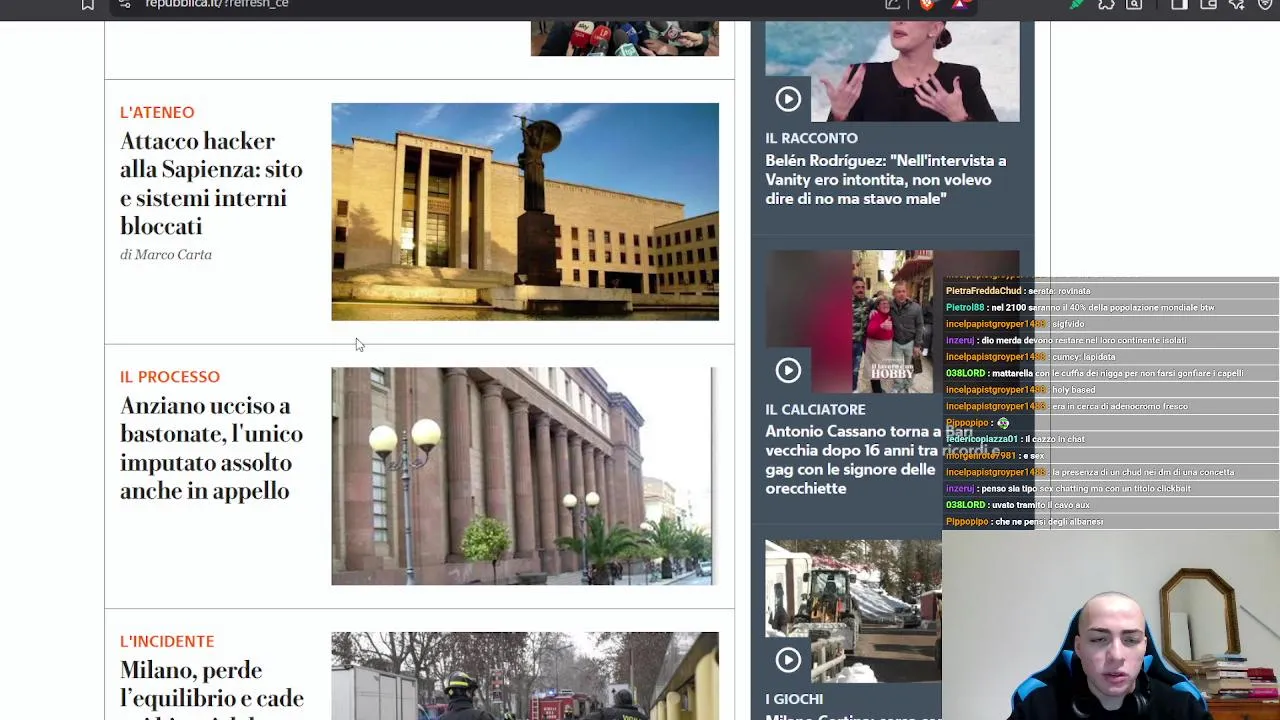Image resolution: width=1280 pixels, height=720 pixels.
Task: Open the Brave Wallet icon
Action: click(x=1208, y=4)
